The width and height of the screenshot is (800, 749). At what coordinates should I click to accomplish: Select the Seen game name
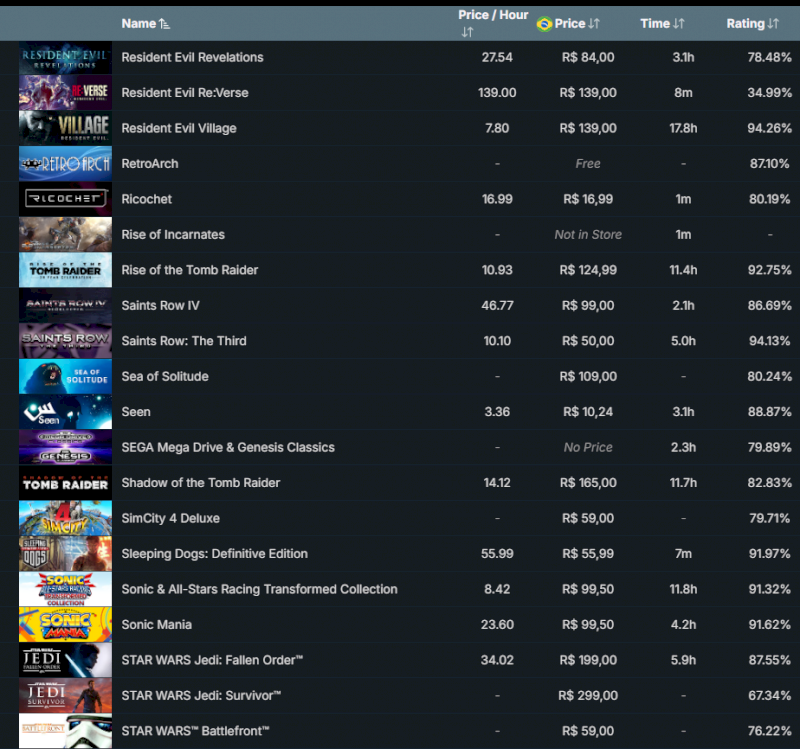[x=136, y=412]
